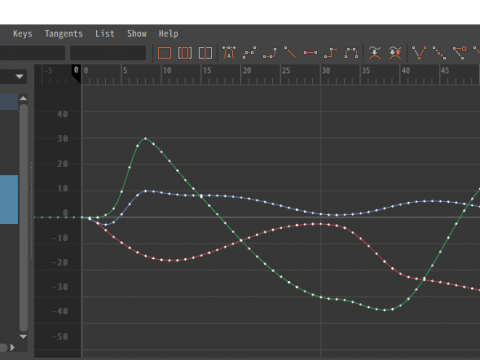Open the Show menu

137,34
